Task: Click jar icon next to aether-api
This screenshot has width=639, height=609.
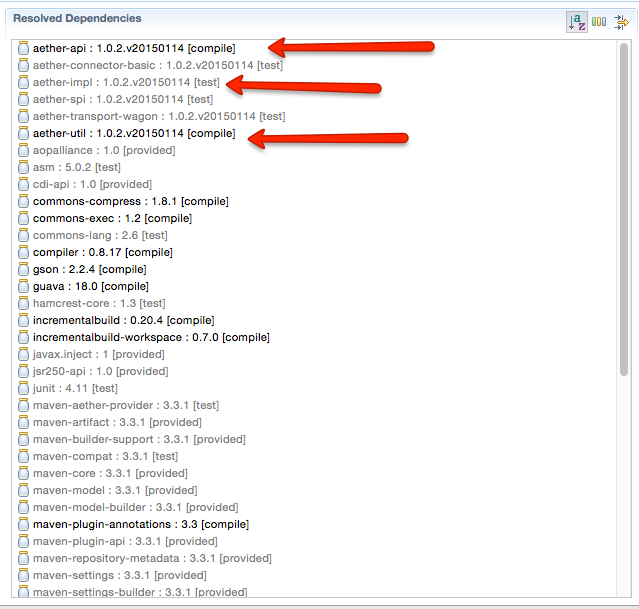Action: [x=24, y=48]
